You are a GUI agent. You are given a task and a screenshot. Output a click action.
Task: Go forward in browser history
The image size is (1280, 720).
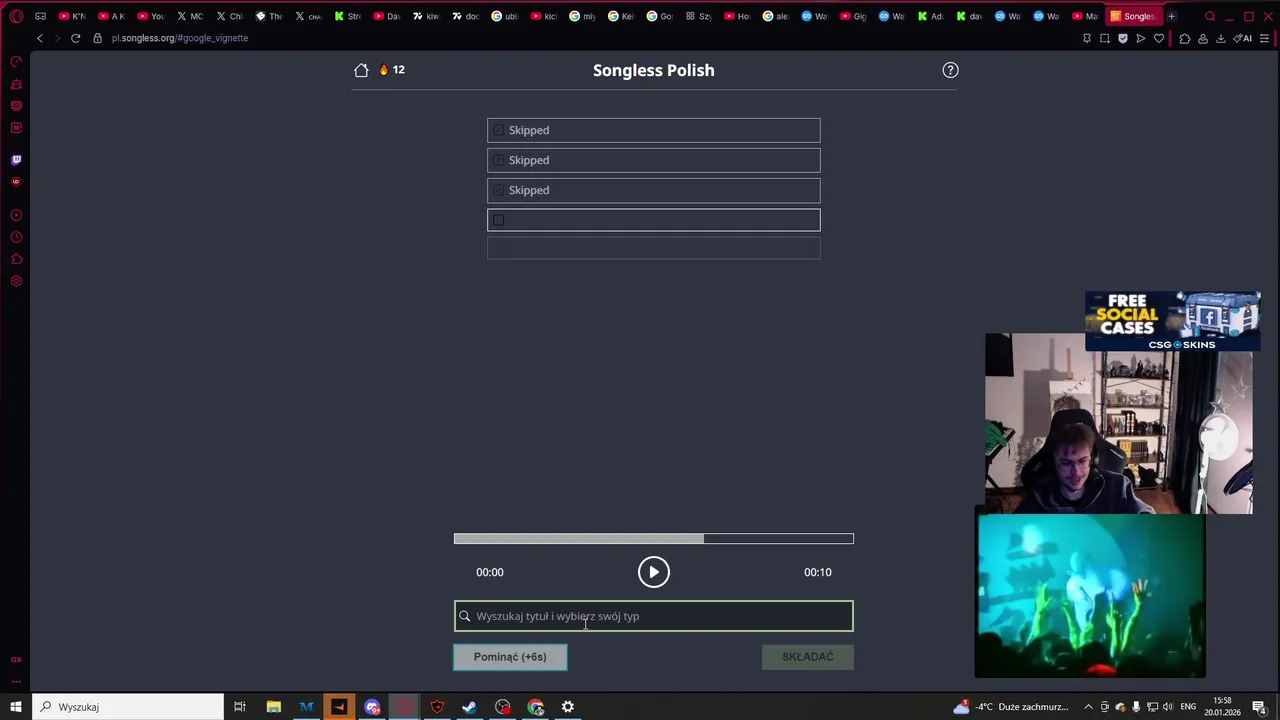click(x=57, y=38)
